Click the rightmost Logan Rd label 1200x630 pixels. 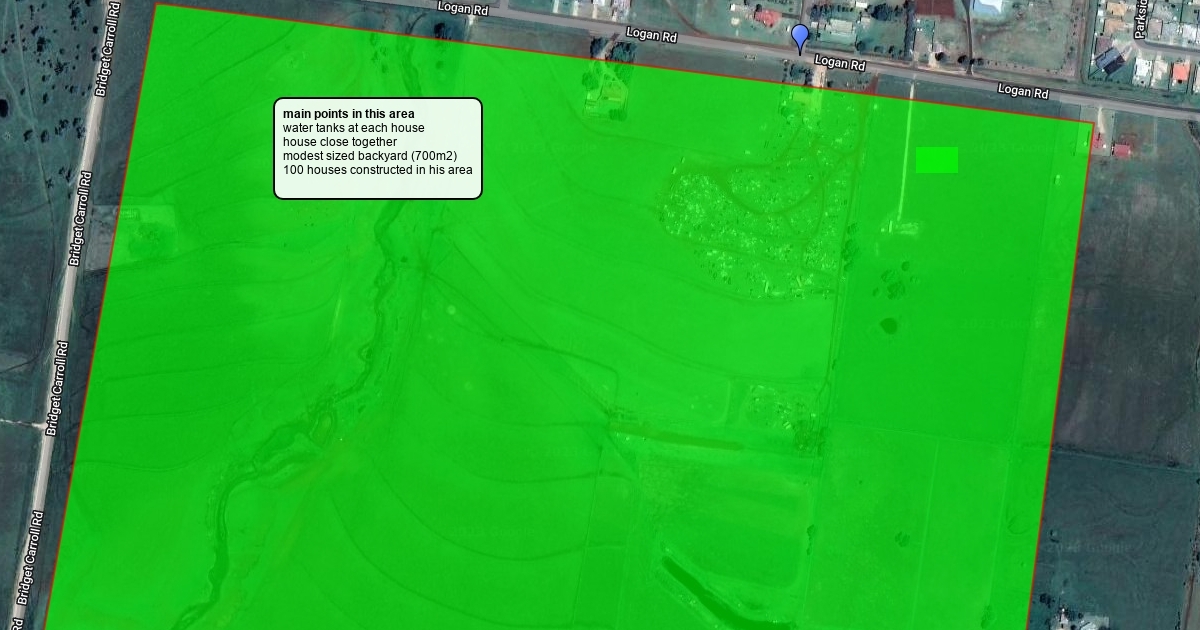tap(1023, 91)
